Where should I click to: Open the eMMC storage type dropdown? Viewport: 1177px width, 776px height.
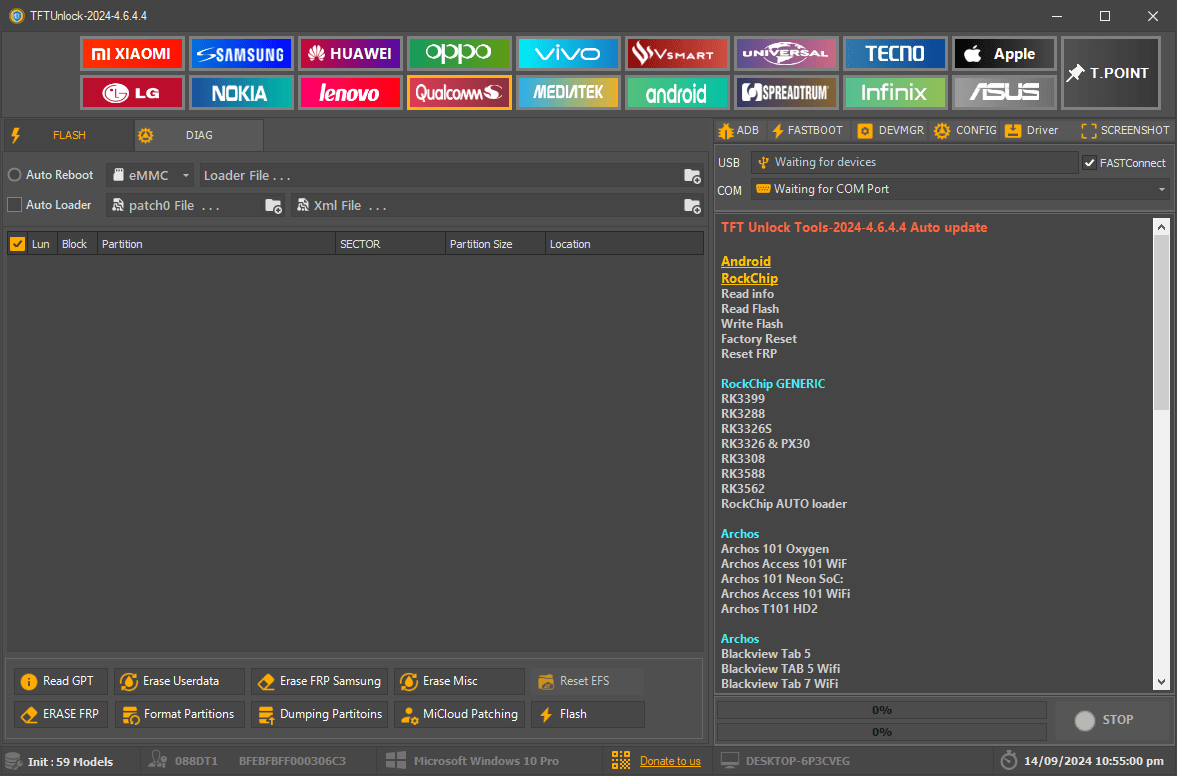[x=150, y=176]
